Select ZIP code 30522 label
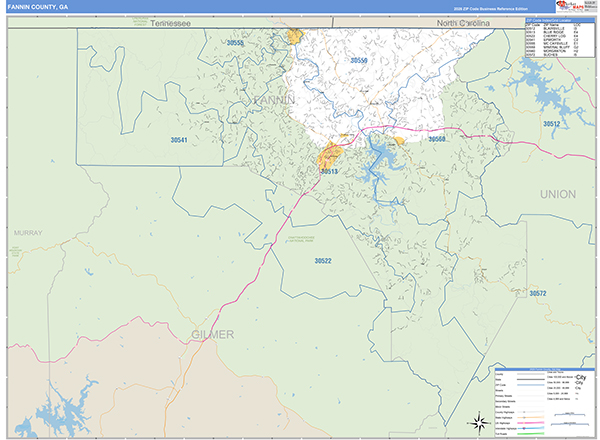The width and height of the screenshot is (600, 440). coord(322,261)
